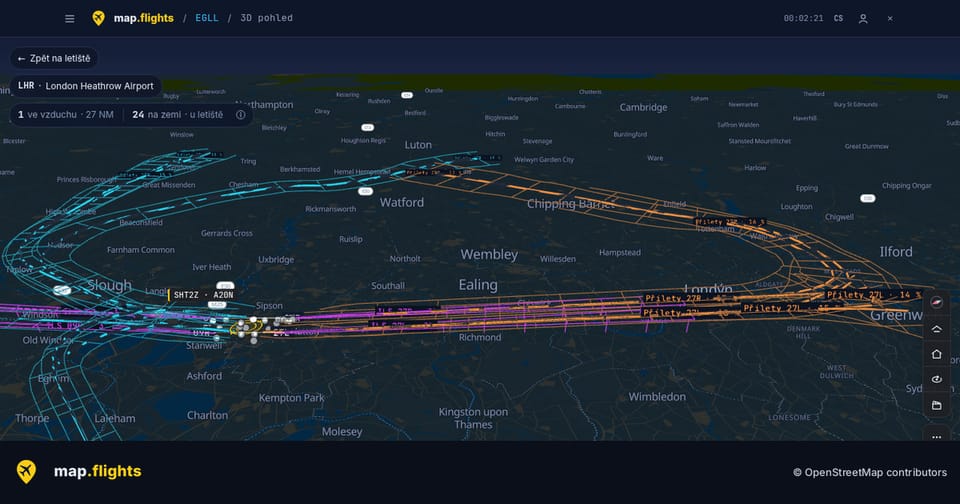This screenshot has height=504, width=960.
Task: Click the Kempton Park label
Action: pos(291,398)
